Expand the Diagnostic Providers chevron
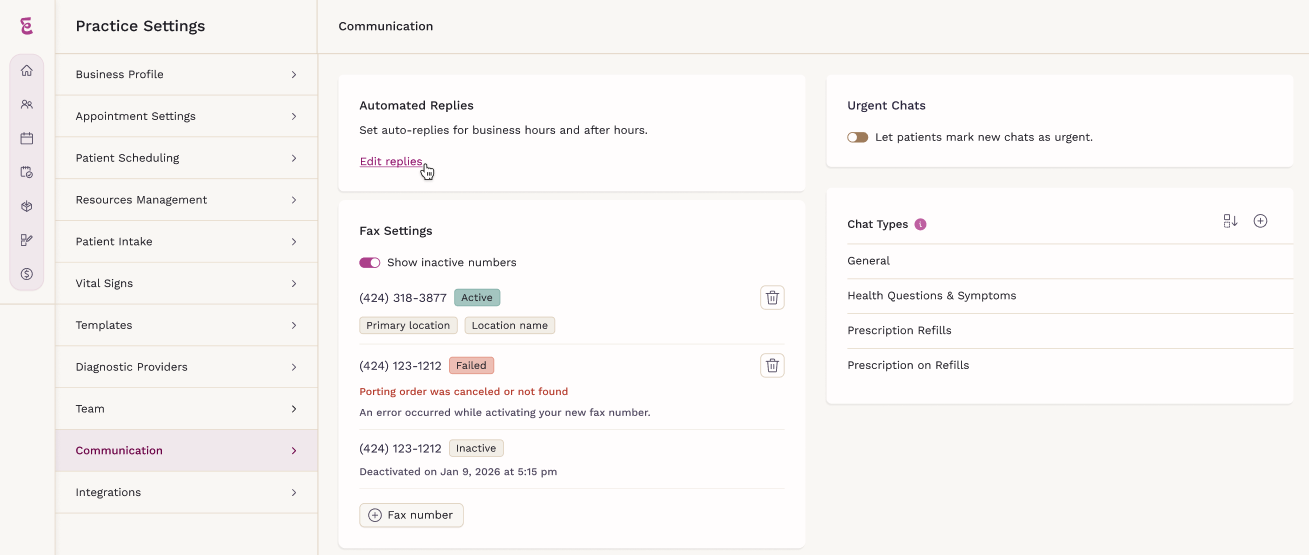1309x555 pixels. tap(294, 367)
